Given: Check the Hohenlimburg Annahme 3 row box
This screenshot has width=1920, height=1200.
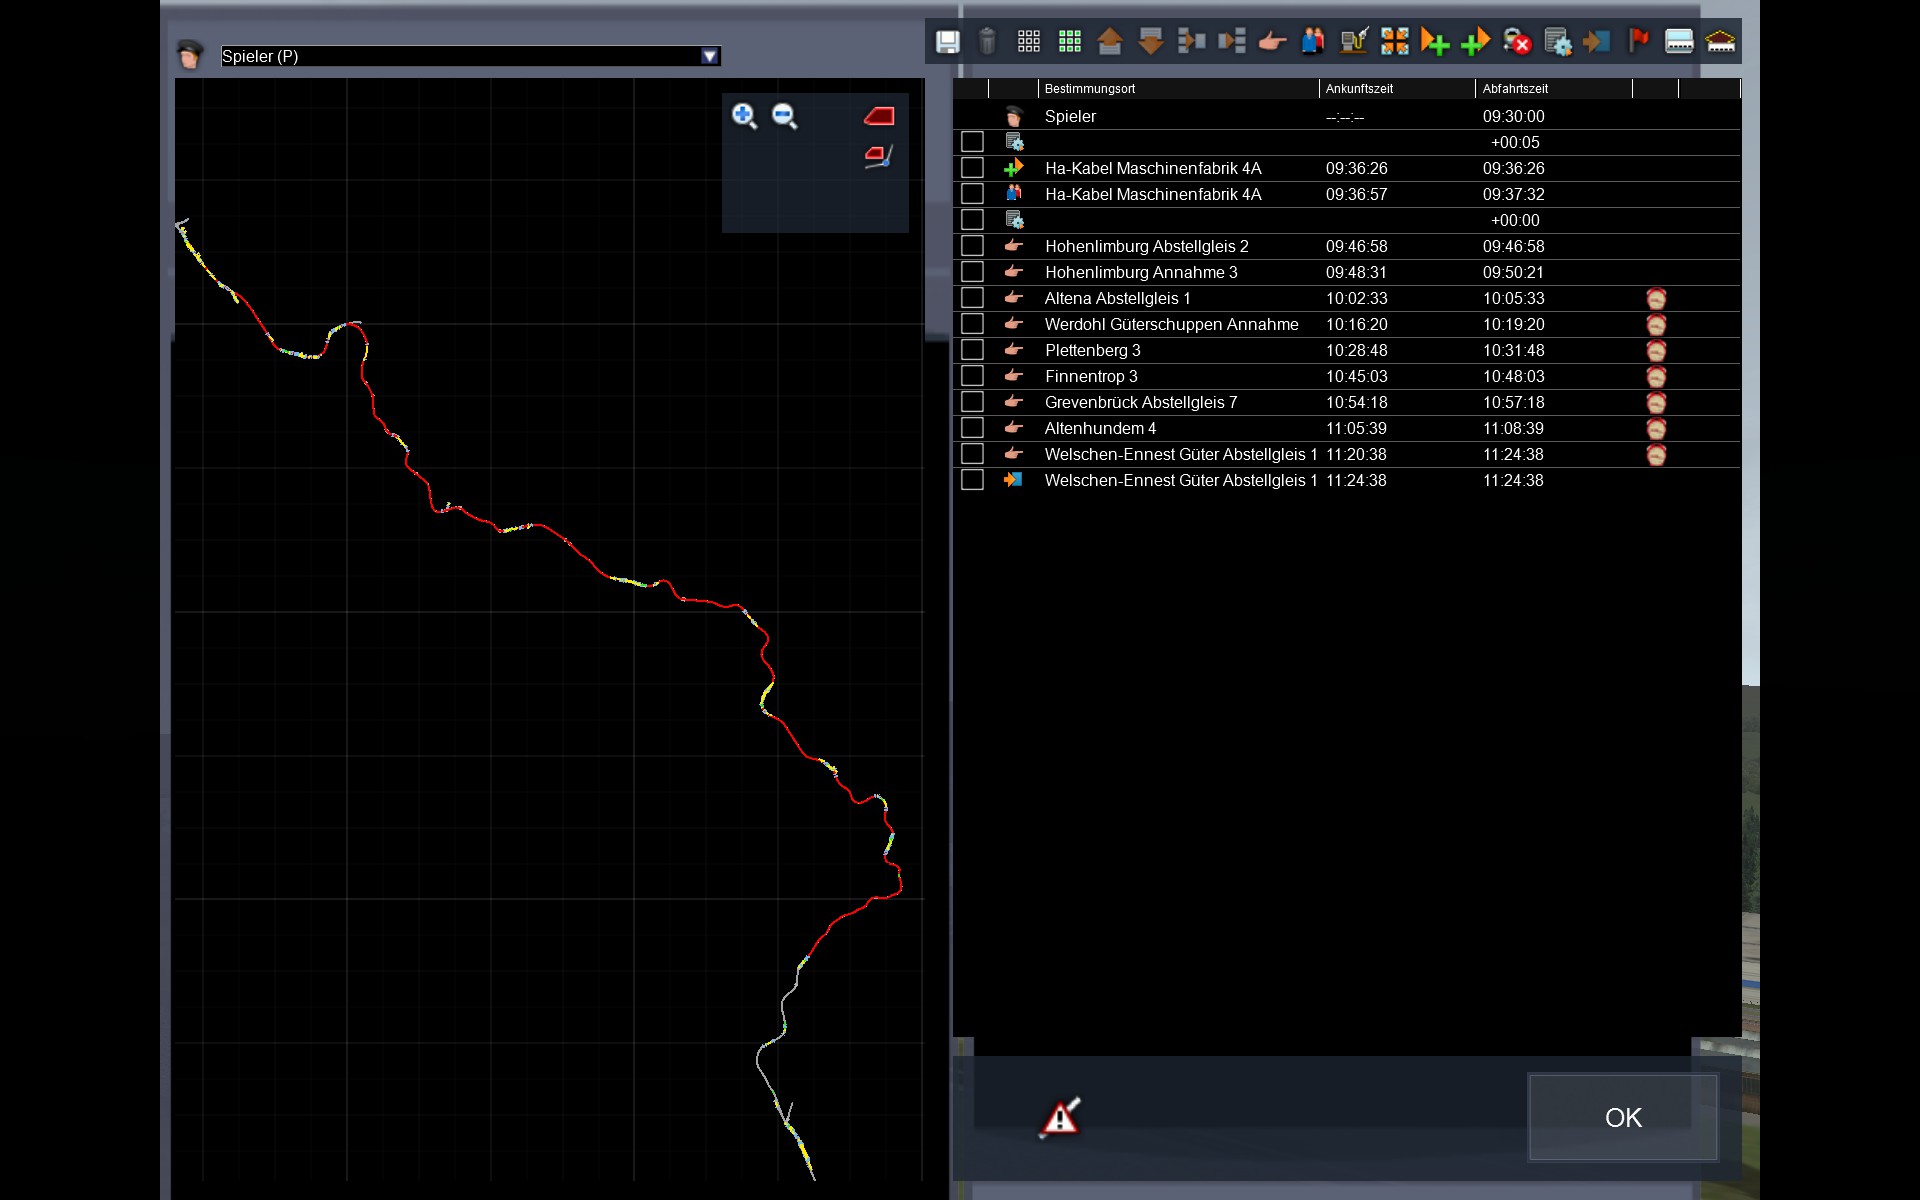Looking at the screenshot, I should (972, 272).
